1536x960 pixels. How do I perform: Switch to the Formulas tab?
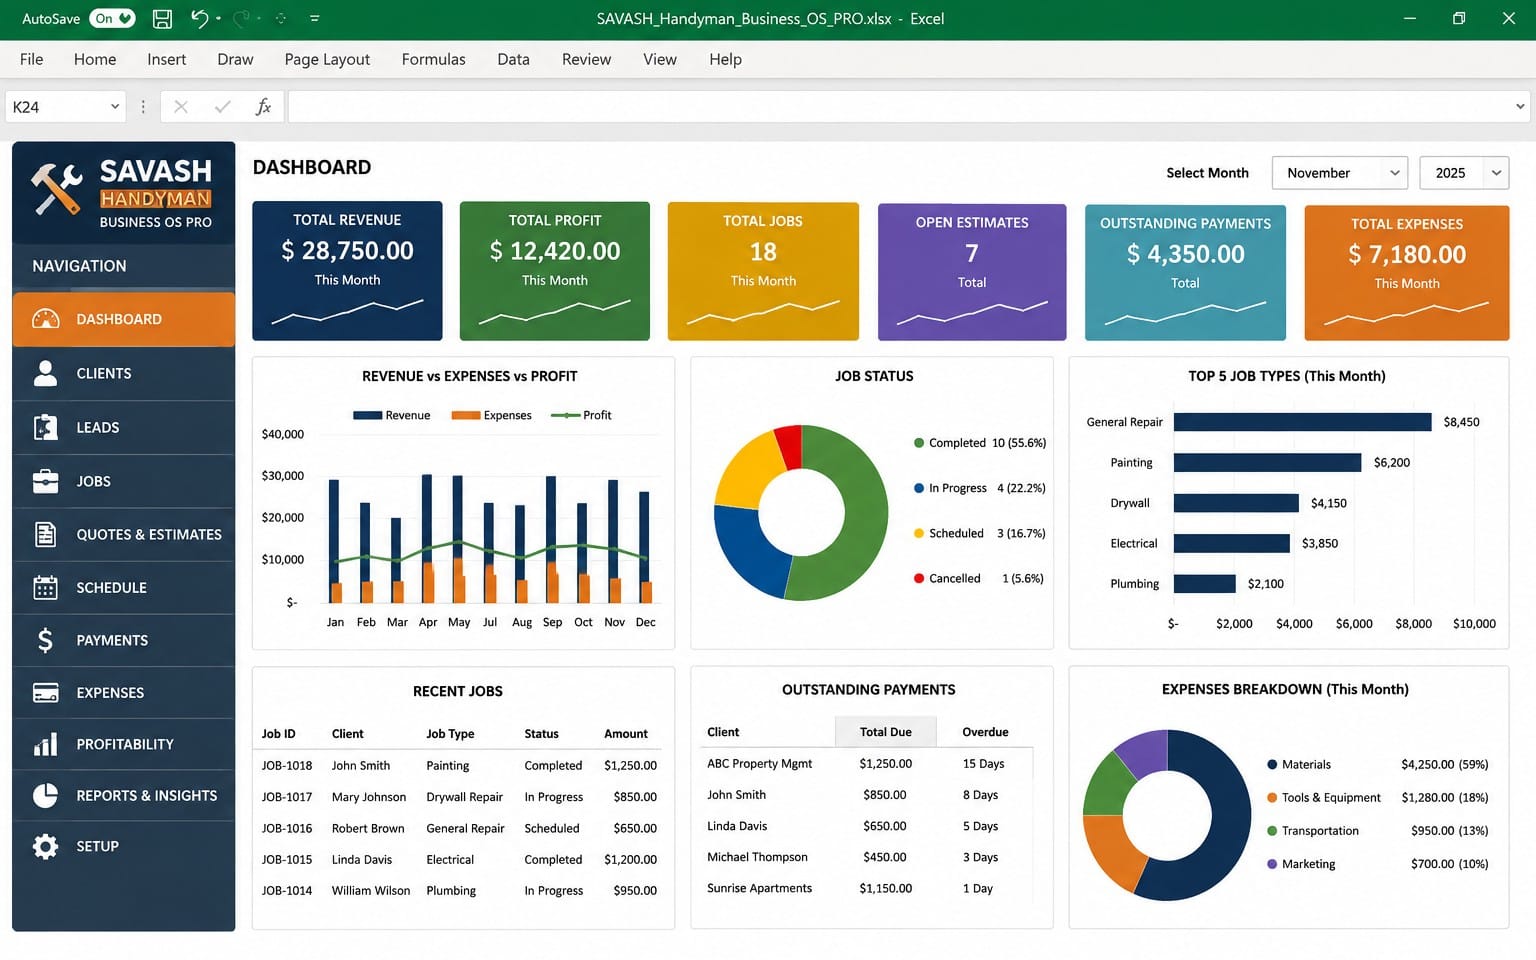coord(433,59)
